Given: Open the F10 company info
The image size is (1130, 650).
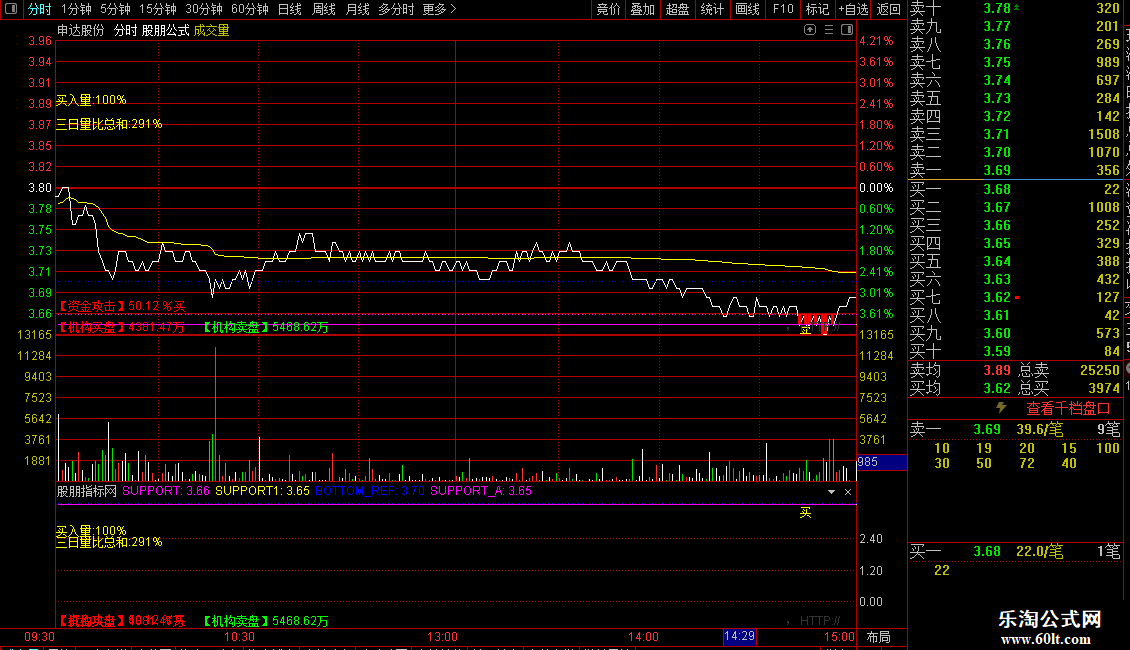Looking at the screenshot, I should pos(783,9).
